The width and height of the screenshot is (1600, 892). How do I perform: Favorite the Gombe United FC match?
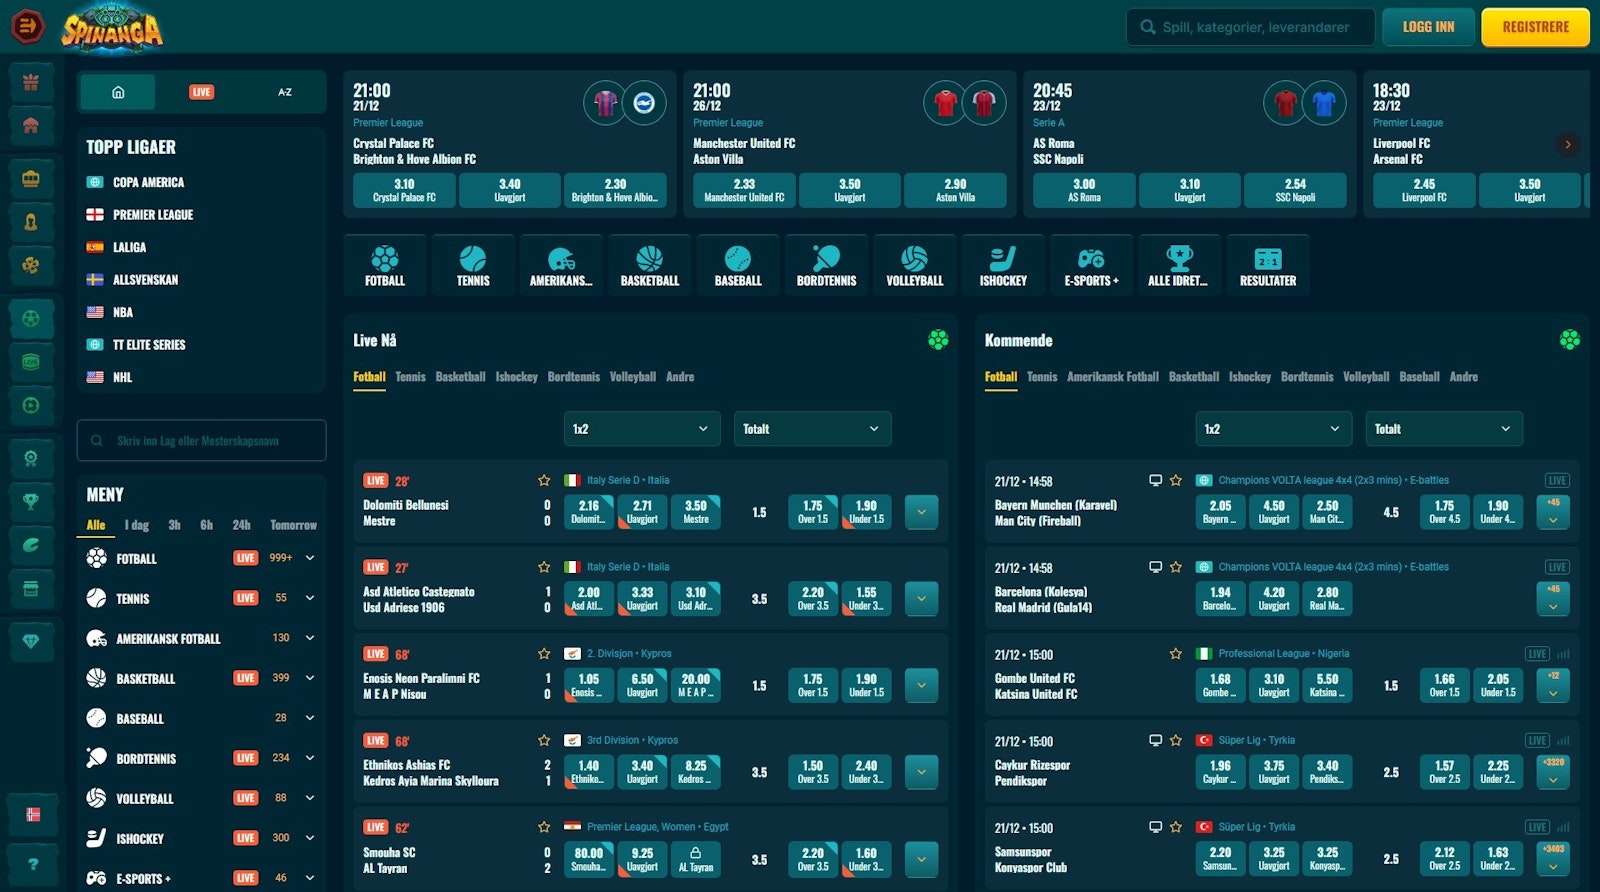pyautogui.click(x=1176, y=653)
